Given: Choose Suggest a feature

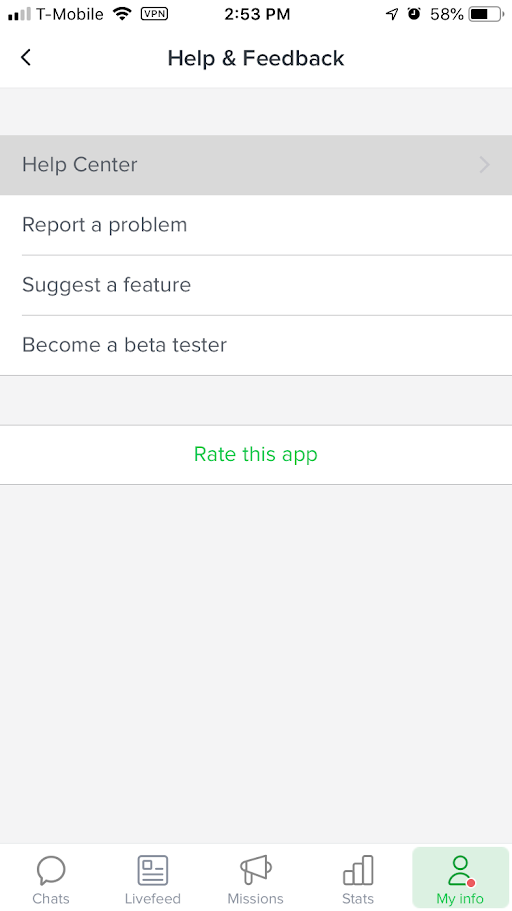Looking at the screenshot, I should tap(256, 285).
